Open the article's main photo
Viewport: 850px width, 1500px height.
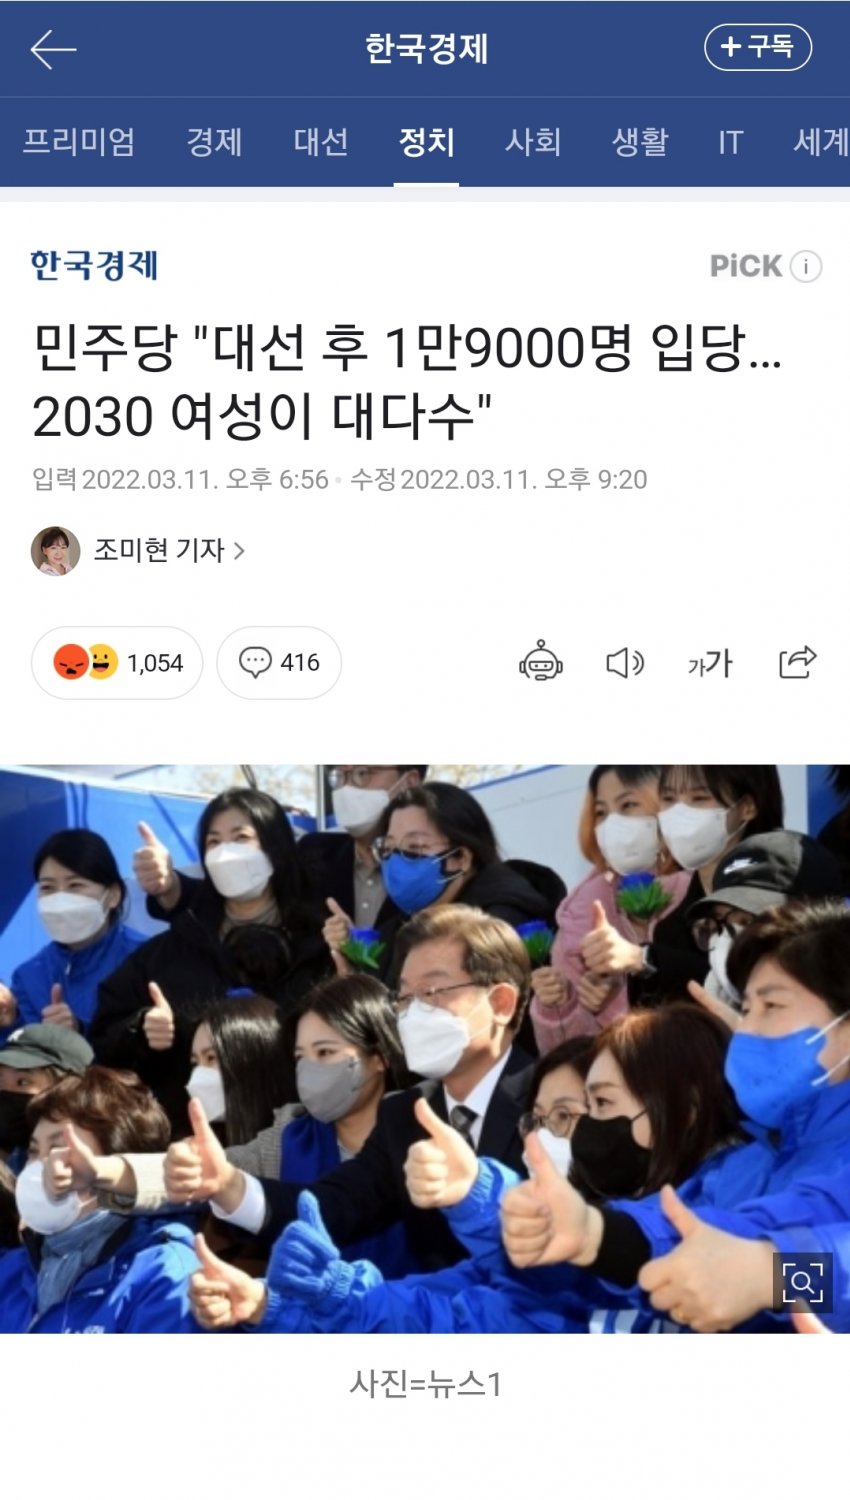(425, 1049)
